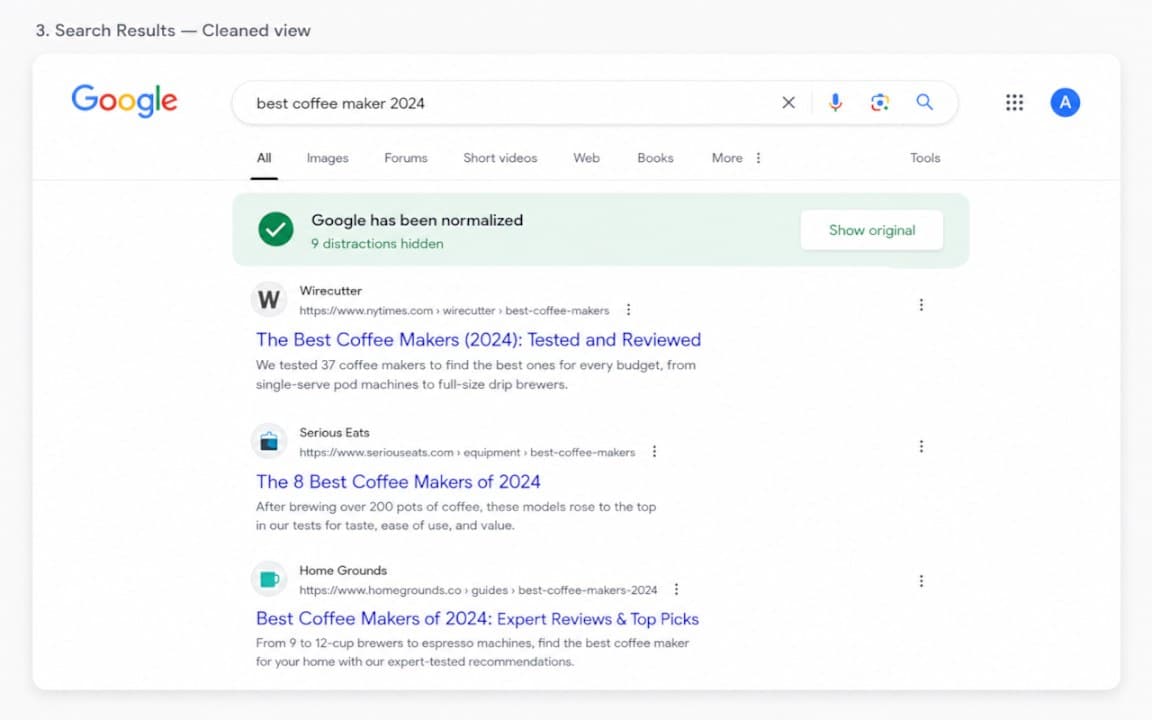Click the Google logo

pyautogui.click(x=124, y=101)
